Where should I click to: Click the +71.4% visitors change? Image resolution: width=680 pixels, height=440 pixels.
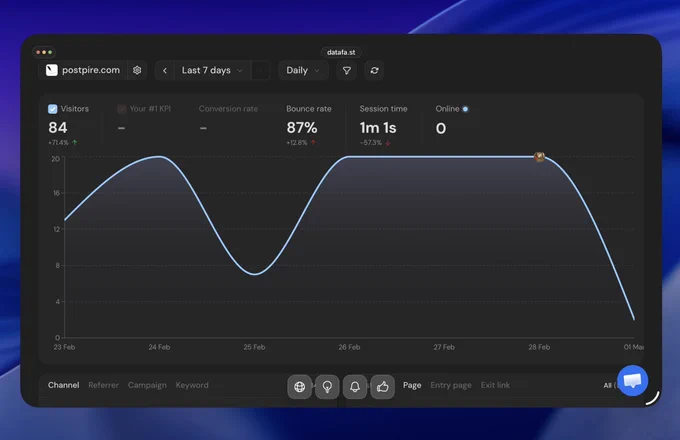(62, 143)
